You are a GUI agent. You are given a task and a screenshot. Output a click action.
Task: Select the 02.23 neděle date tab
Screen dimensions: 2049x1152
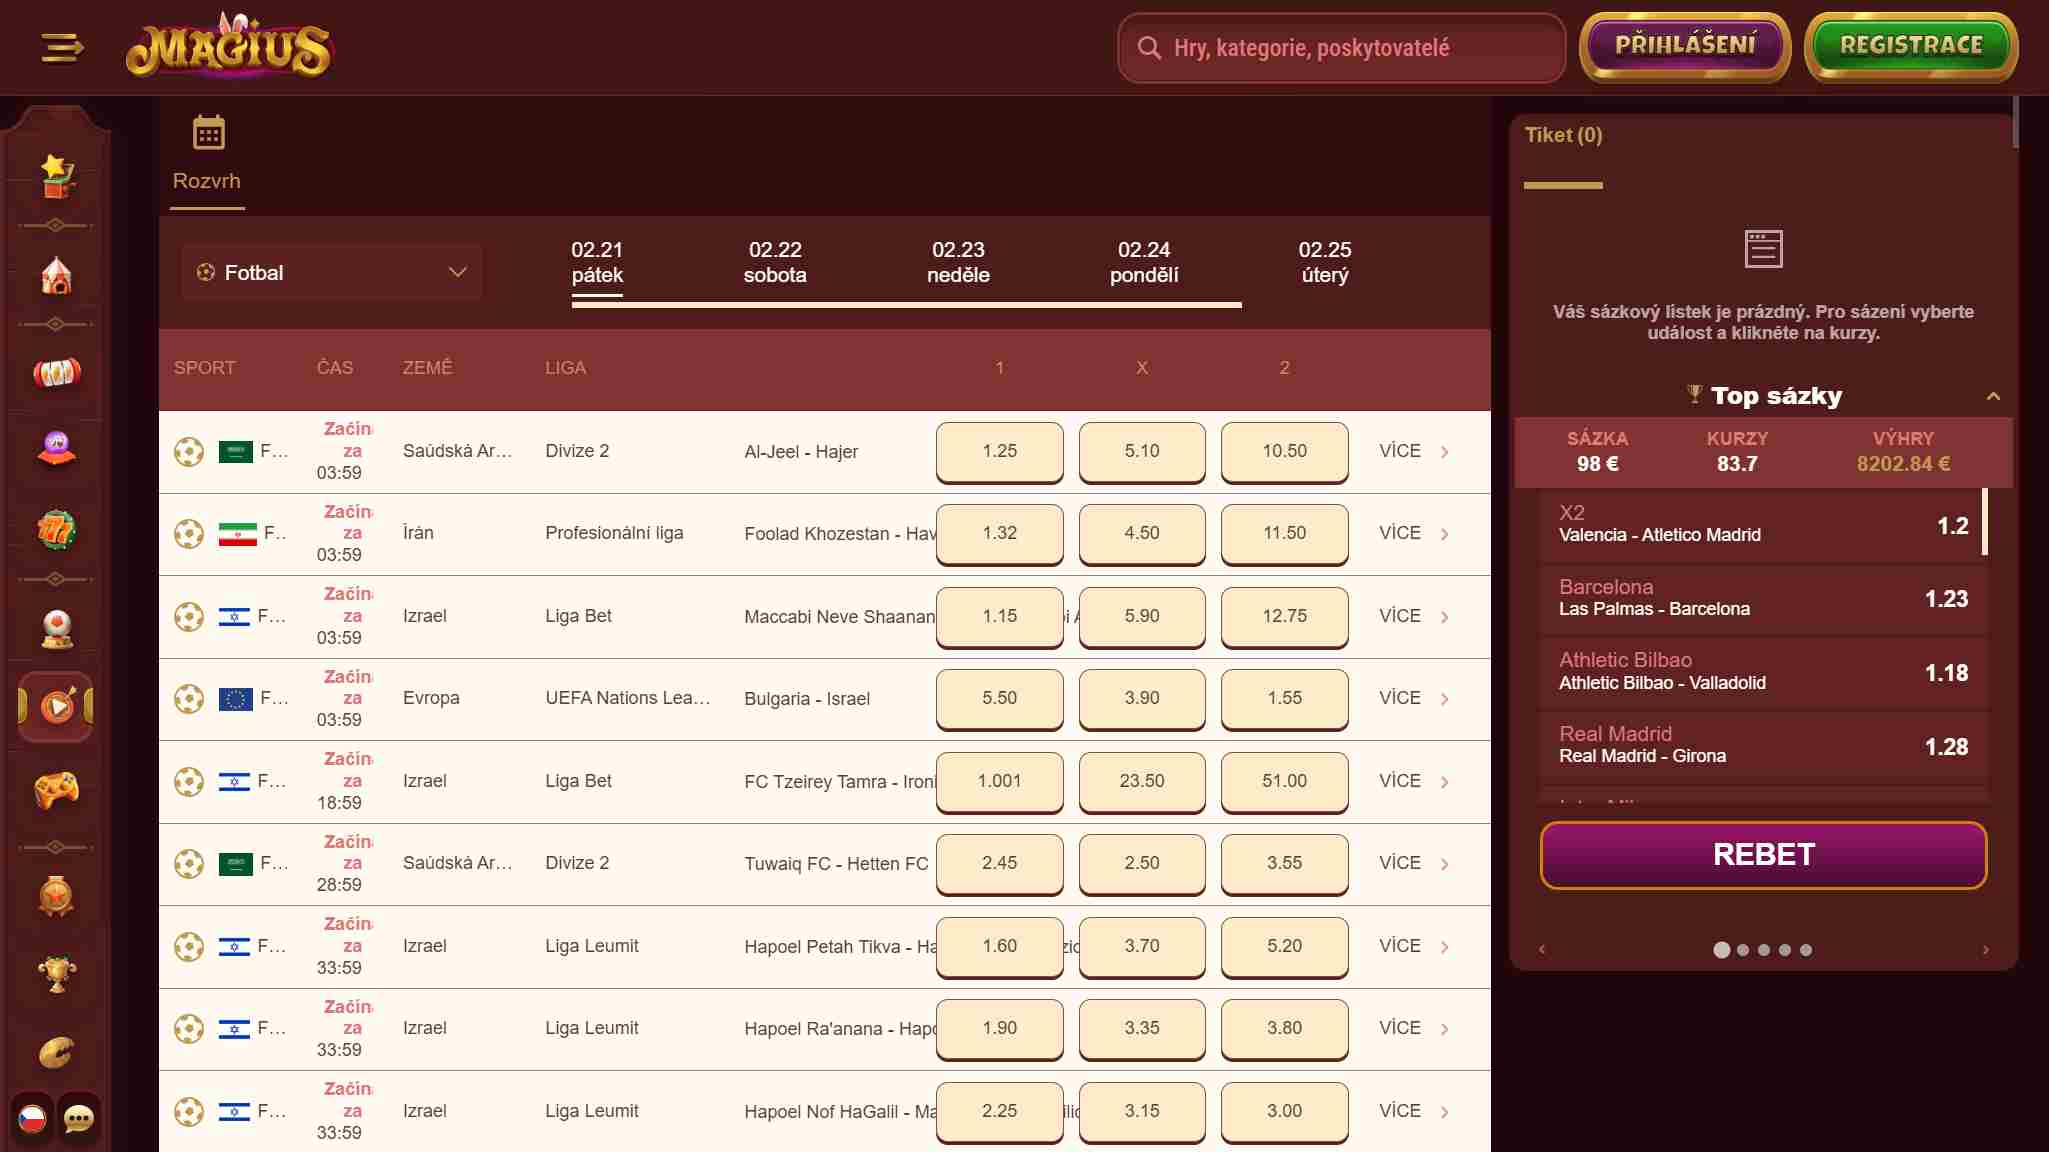[x=958, y=262]
